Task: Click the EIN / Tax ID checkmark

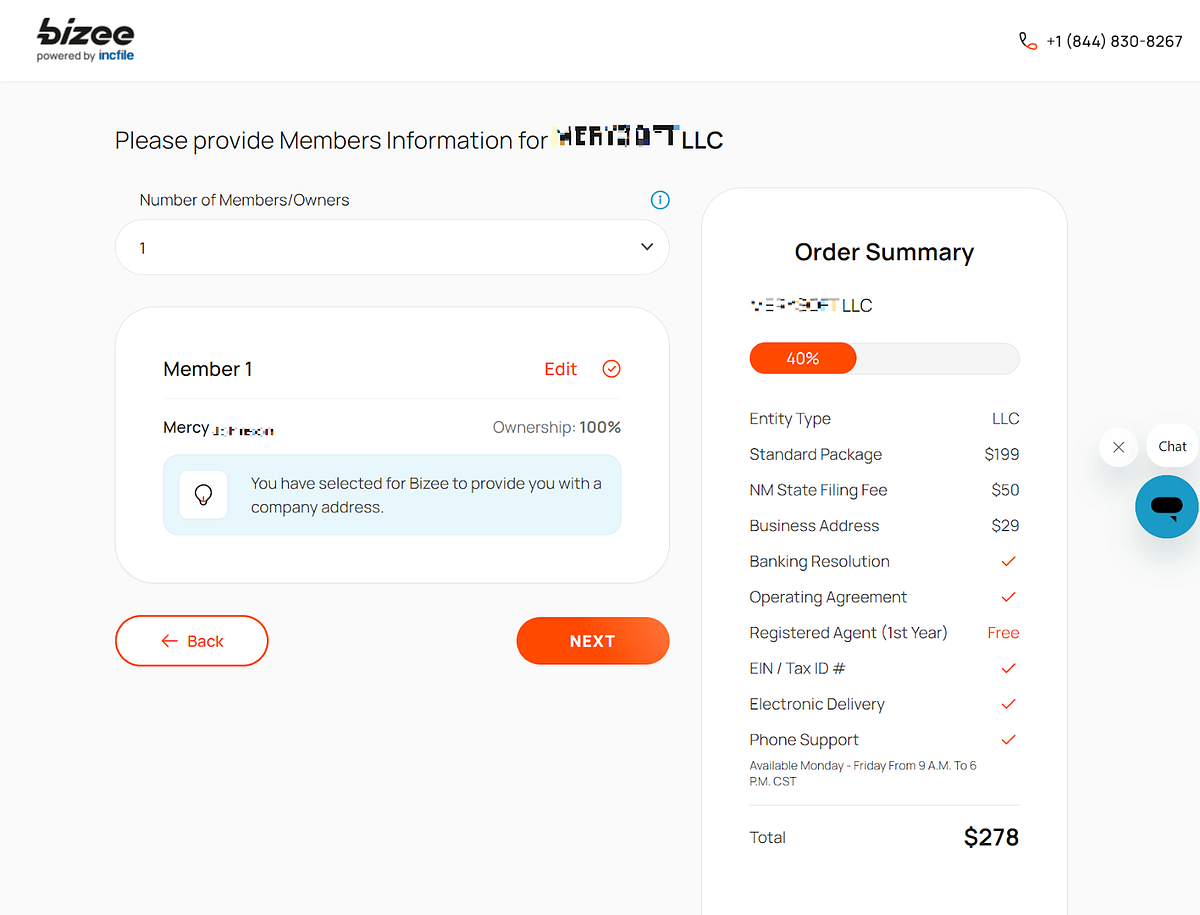Action: (1008, 669)
